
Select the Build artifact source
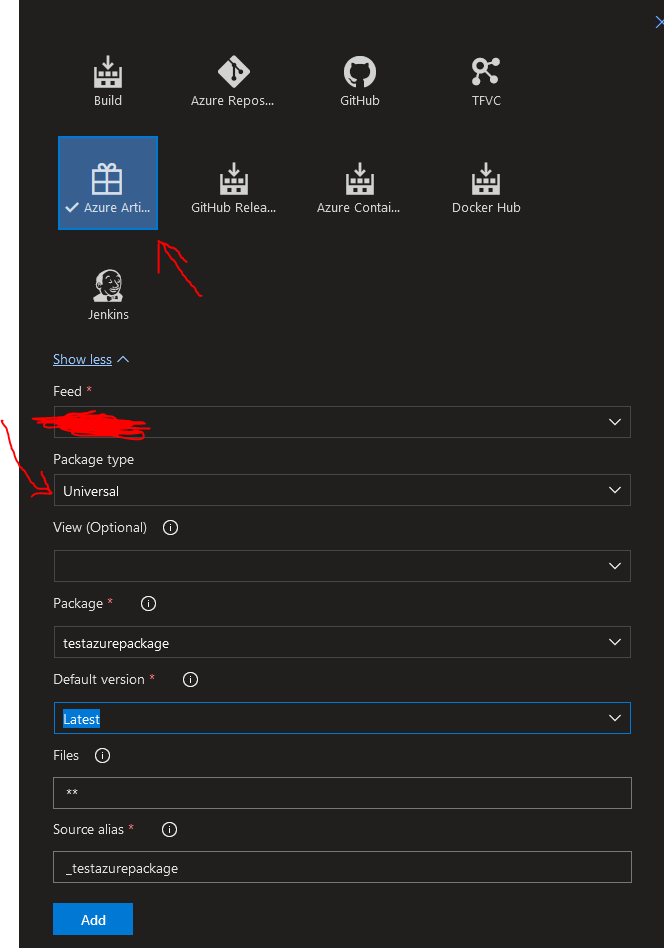tap(107, 80)
